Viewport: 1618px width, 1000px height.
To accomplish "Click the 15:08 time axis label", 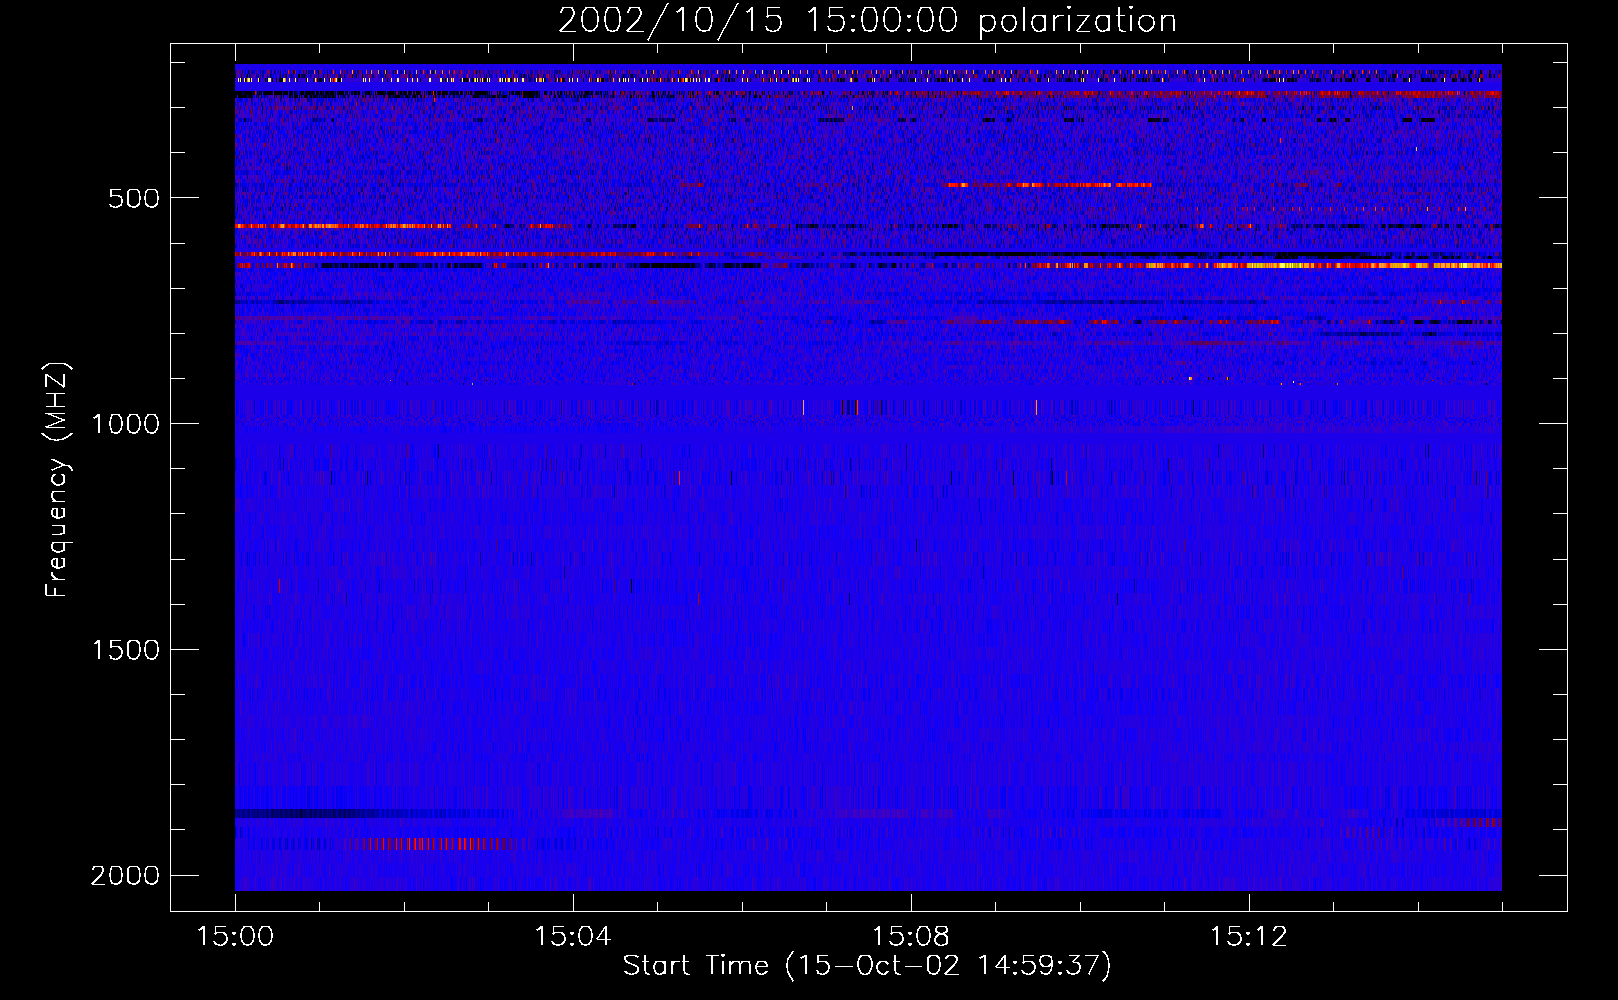I will [x=911, y=937].
